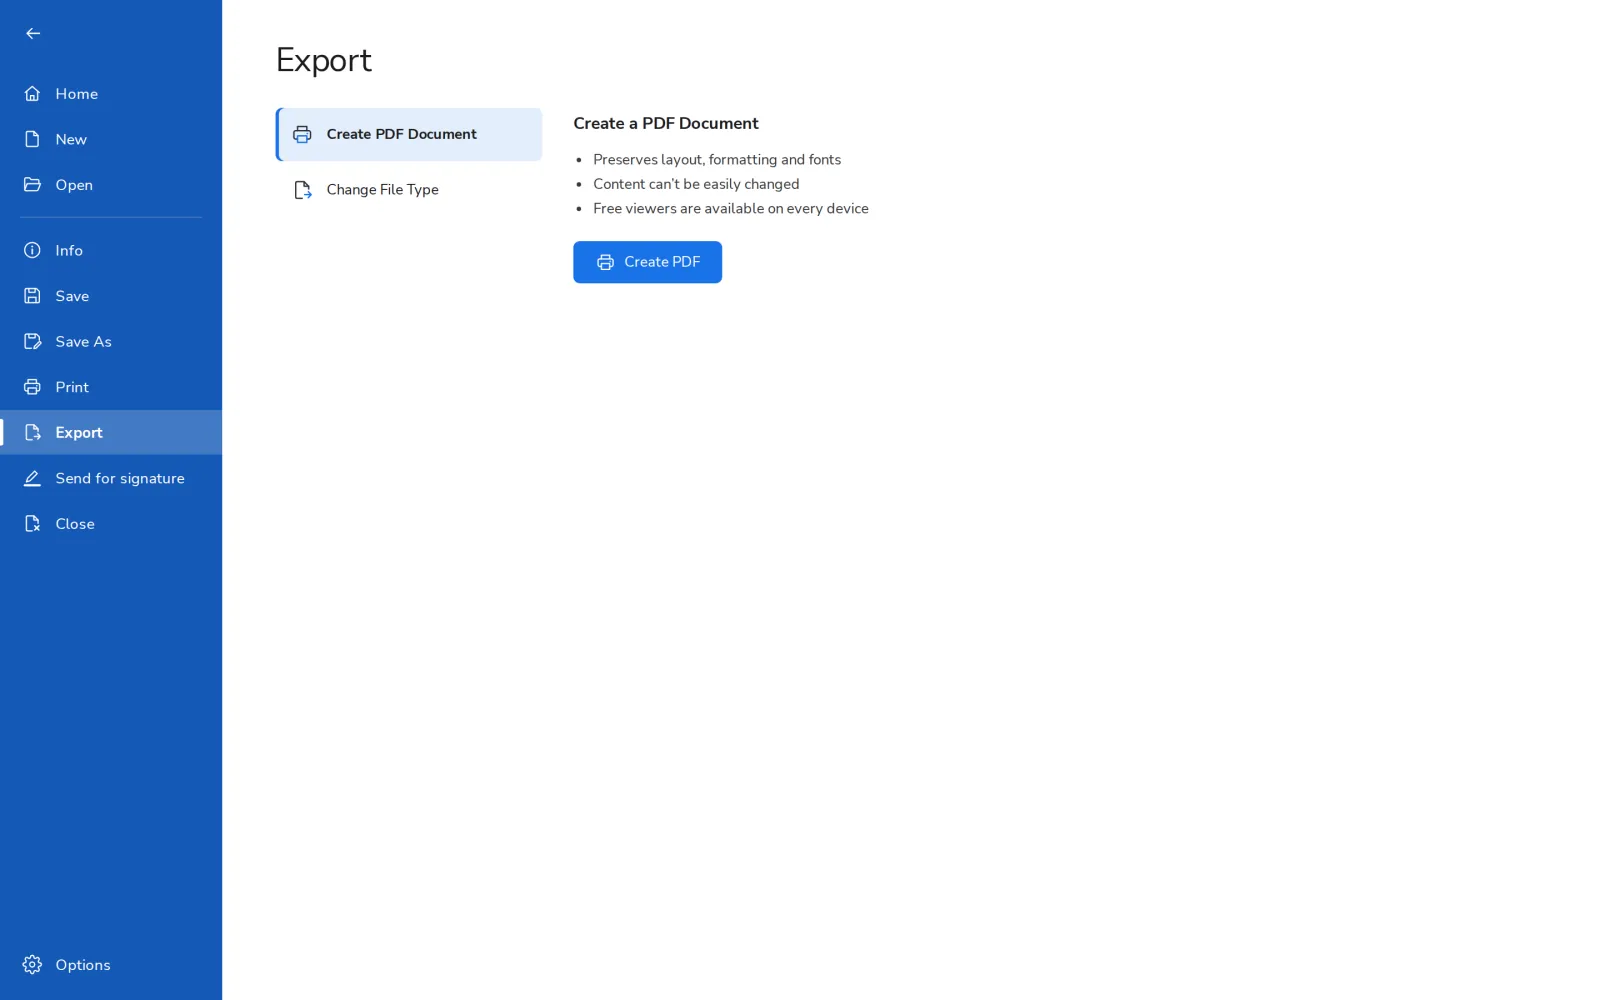
Task: Click 'Preserves layout, formatting and fonts' text
Action: 717,160
